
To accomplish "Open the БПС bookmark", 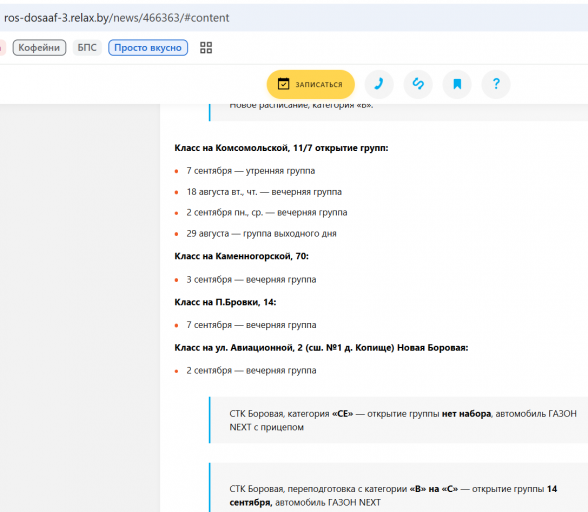I will 87,48.
